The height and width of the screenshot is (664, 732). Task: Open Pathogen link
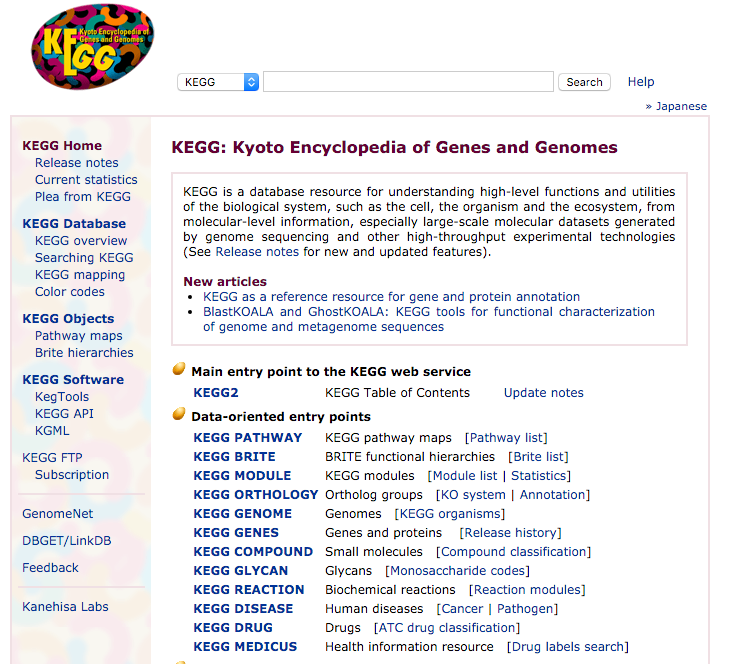525,609
